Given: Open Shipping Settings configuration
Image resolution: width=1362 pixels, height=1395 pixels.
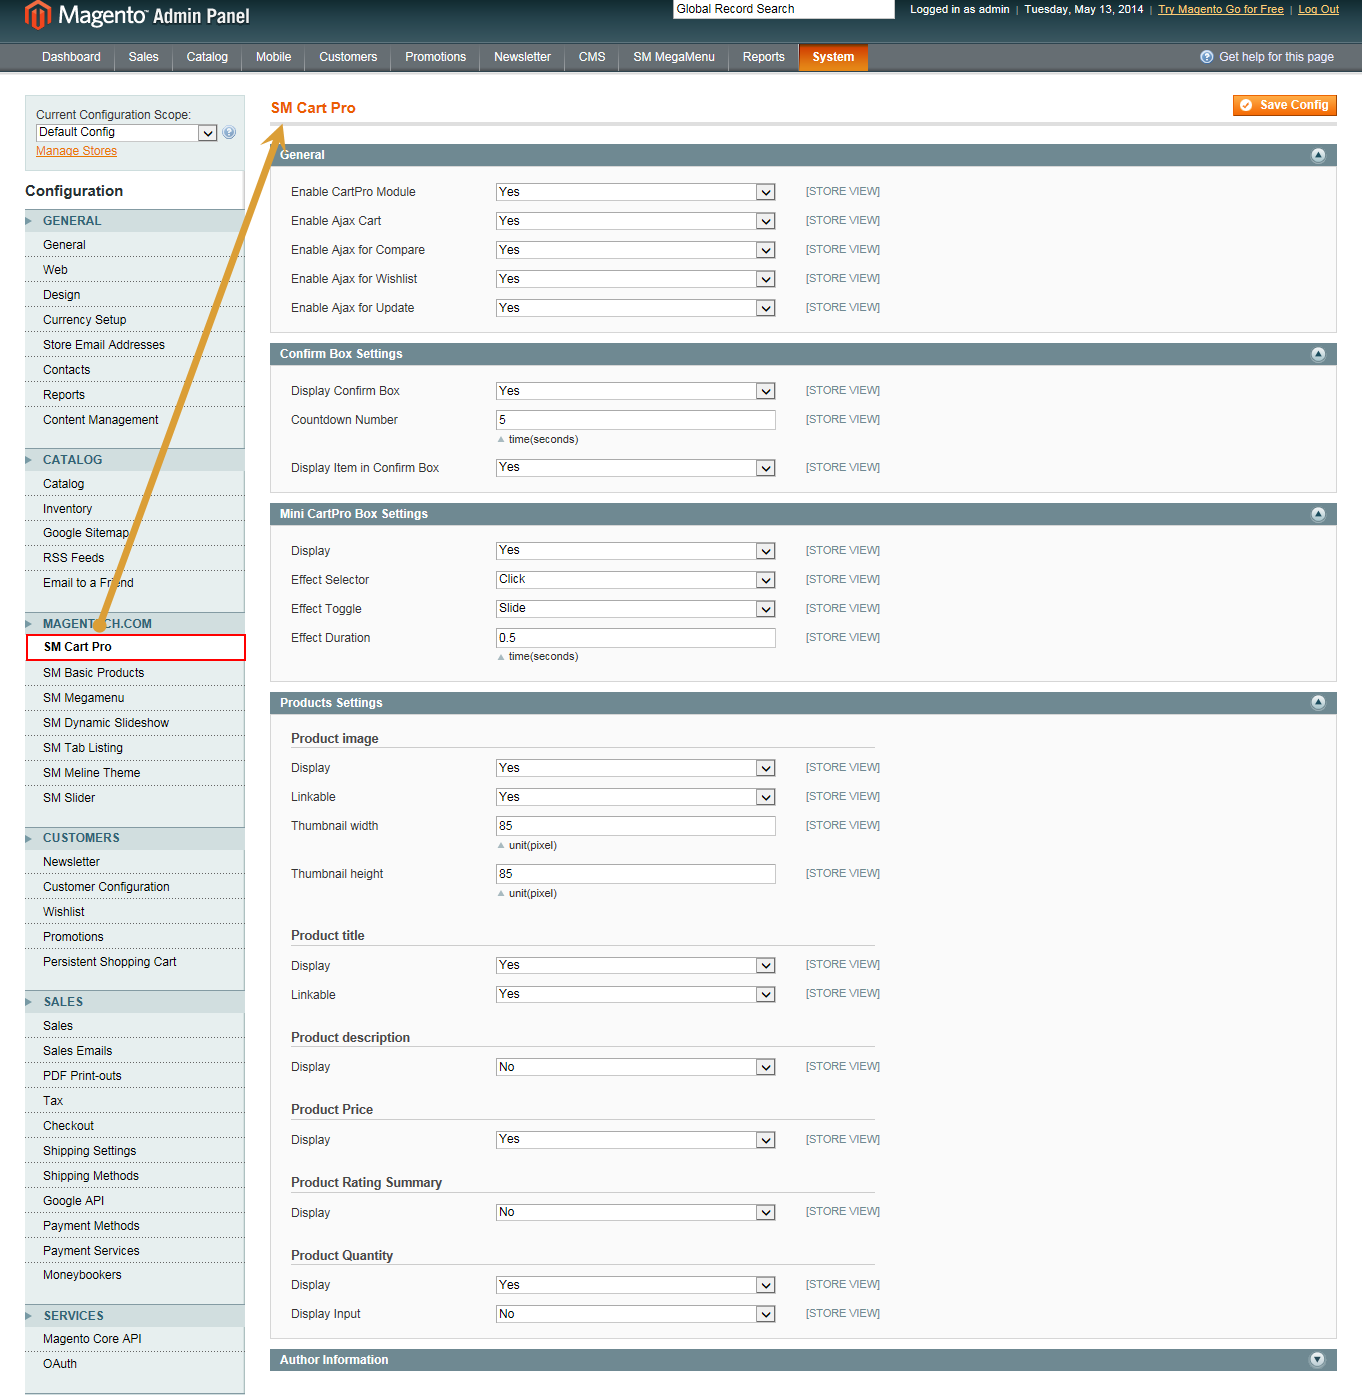Looking at the screenshot, I should (x=89, y=1151).
